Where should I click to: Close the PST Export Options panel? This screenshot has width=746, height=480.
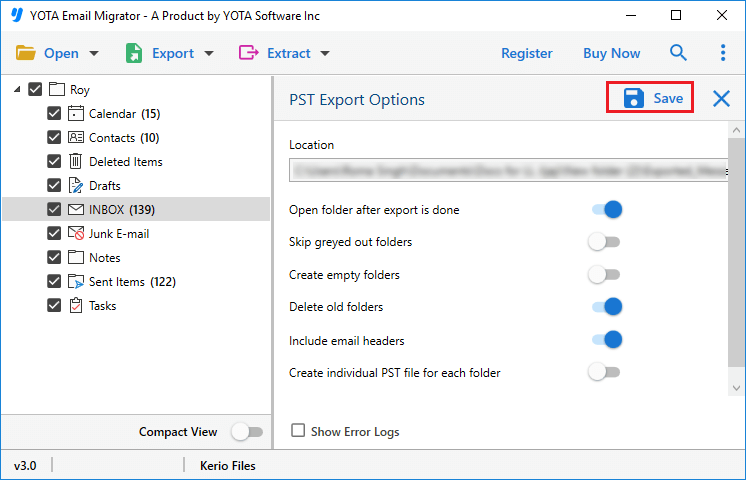click(x=721, y=98)
